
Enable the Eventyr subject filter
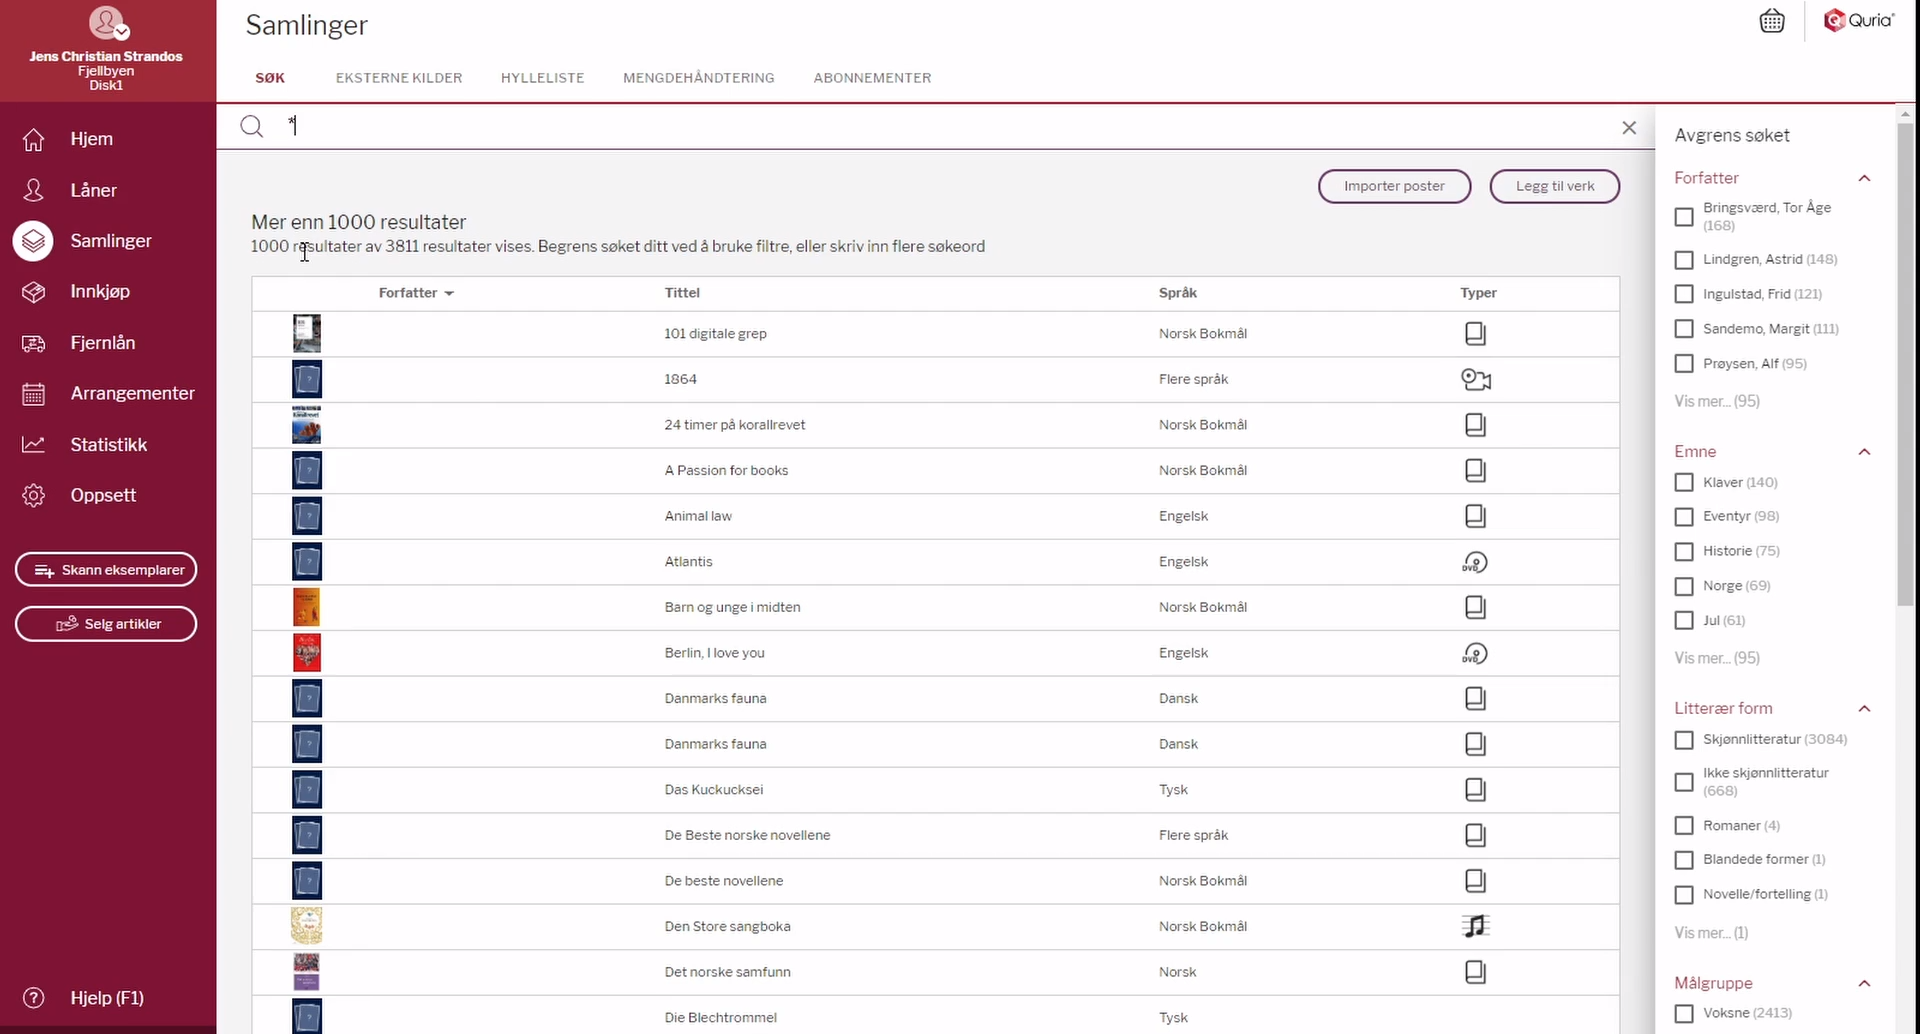pyautogui.click(x=1684, y=517)
